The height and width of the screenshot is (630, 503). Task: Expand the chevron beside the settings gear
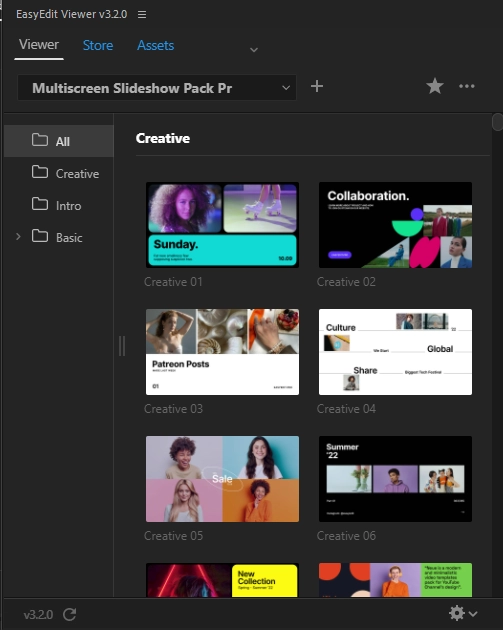473,614
